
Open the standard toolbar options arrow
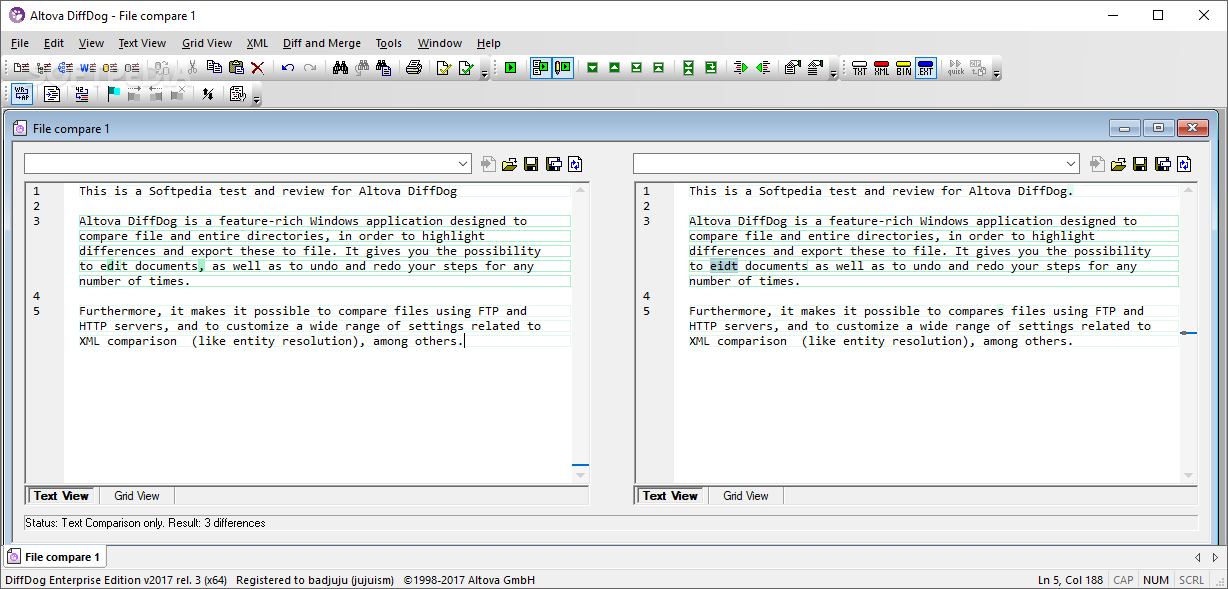coord(484,72)
